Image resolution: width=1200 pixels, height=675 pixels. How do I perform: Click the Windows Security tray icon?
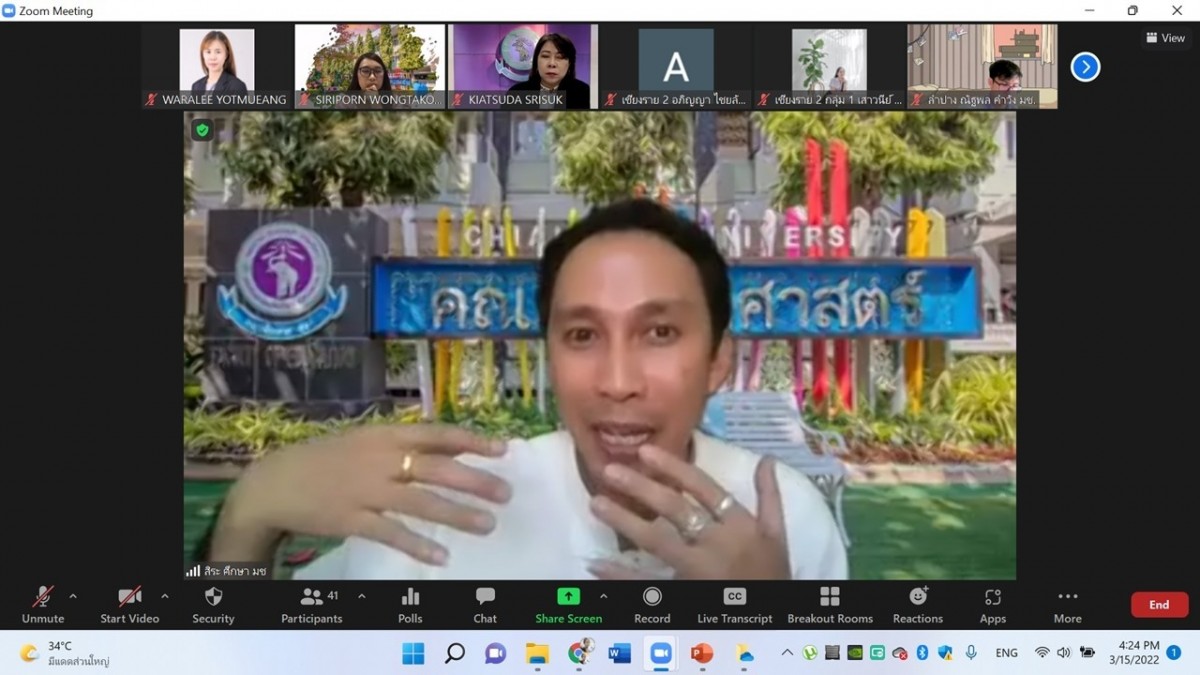coord(945,653)
